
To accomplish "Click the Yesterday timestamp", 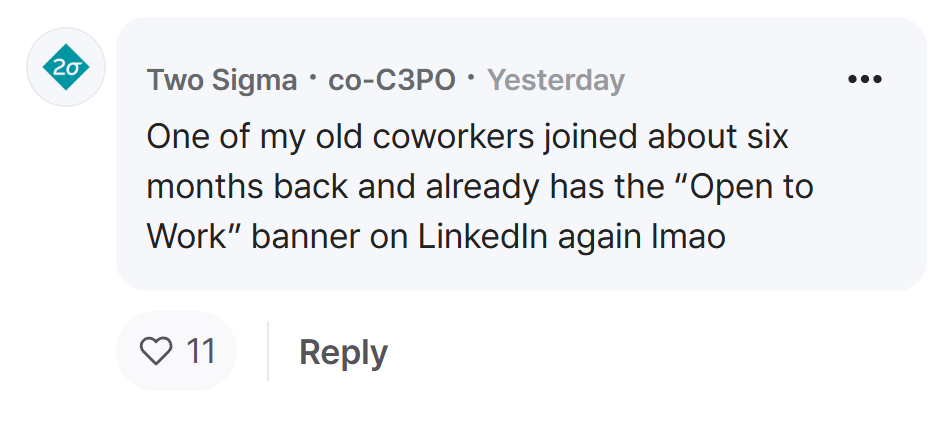I will point(556,80).
